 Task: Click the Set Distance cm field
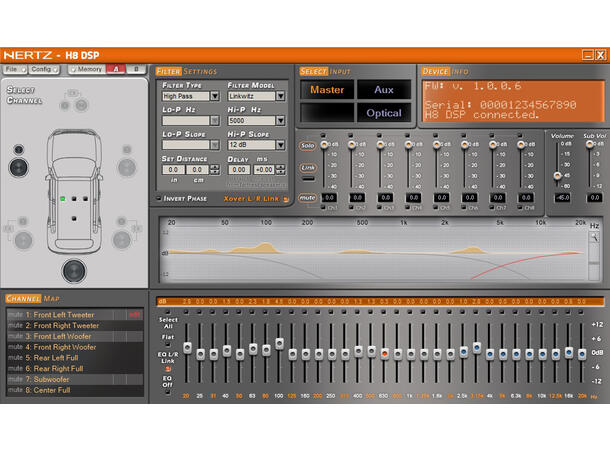[197, 170]
